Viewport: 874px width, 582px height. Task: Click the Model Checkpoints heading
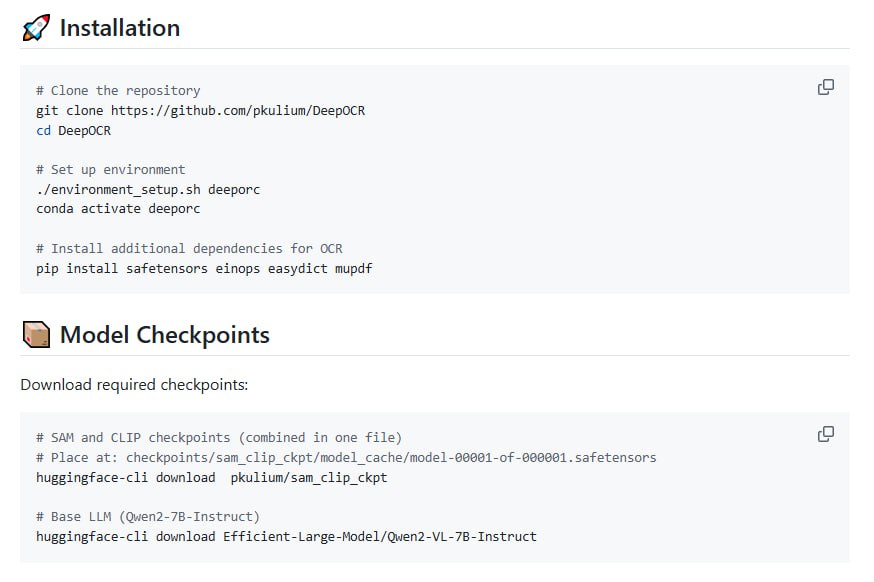point(165,334)
